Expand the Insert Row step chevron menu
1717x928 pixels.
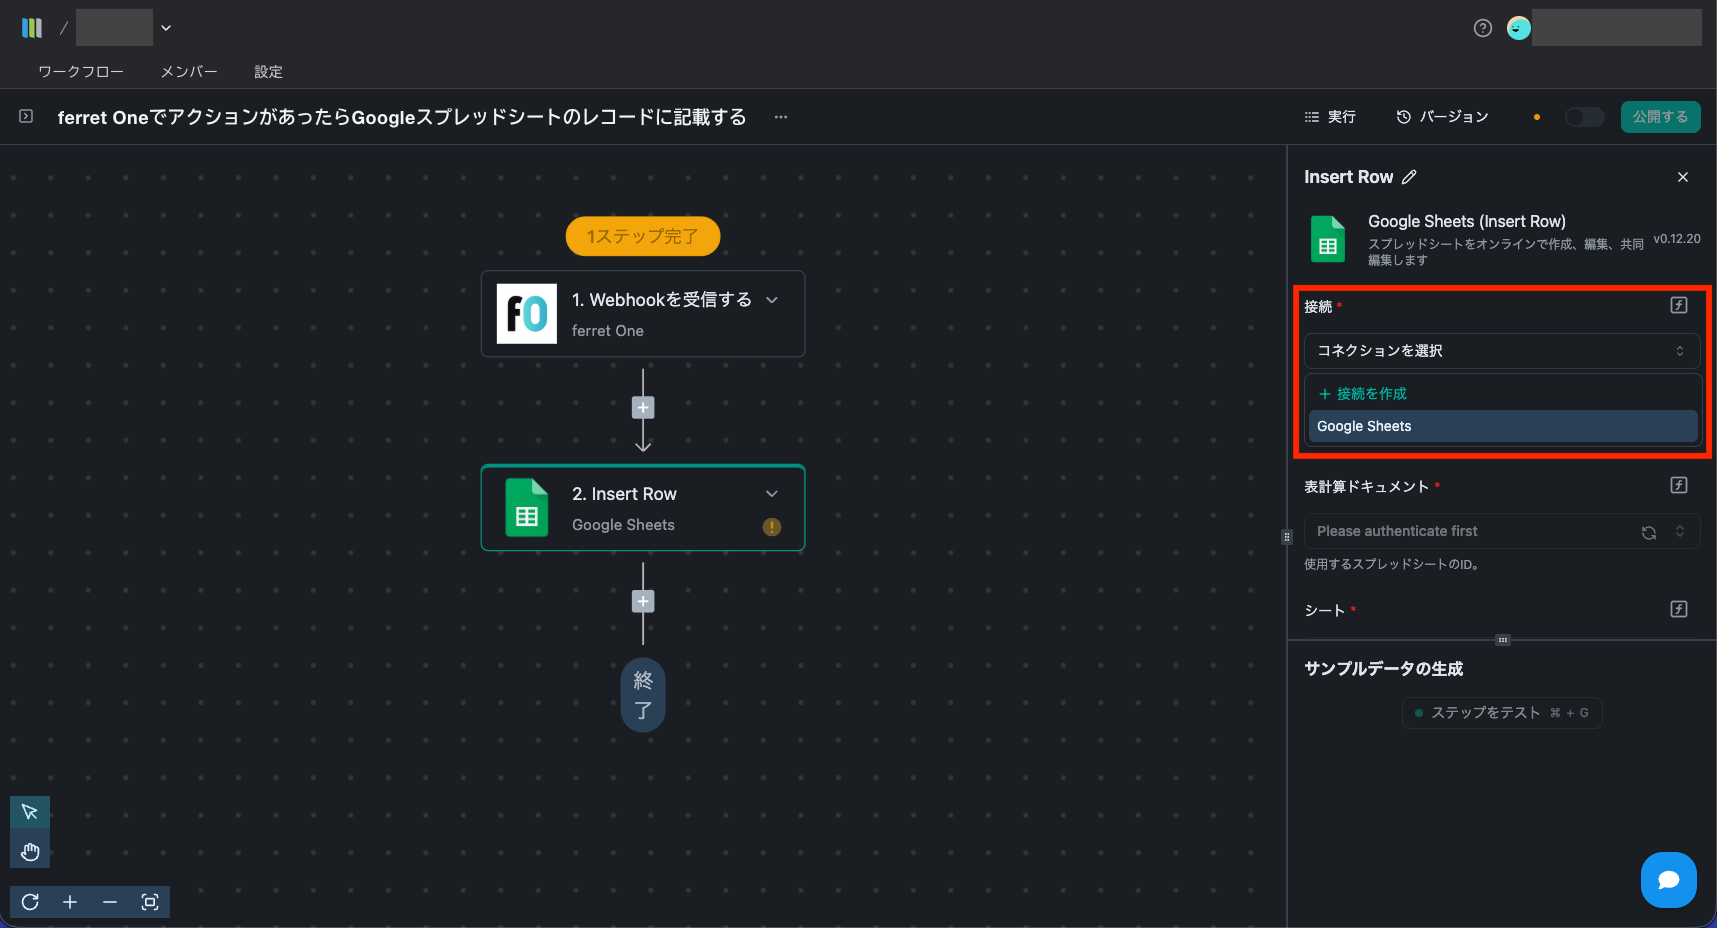point(772,494)
